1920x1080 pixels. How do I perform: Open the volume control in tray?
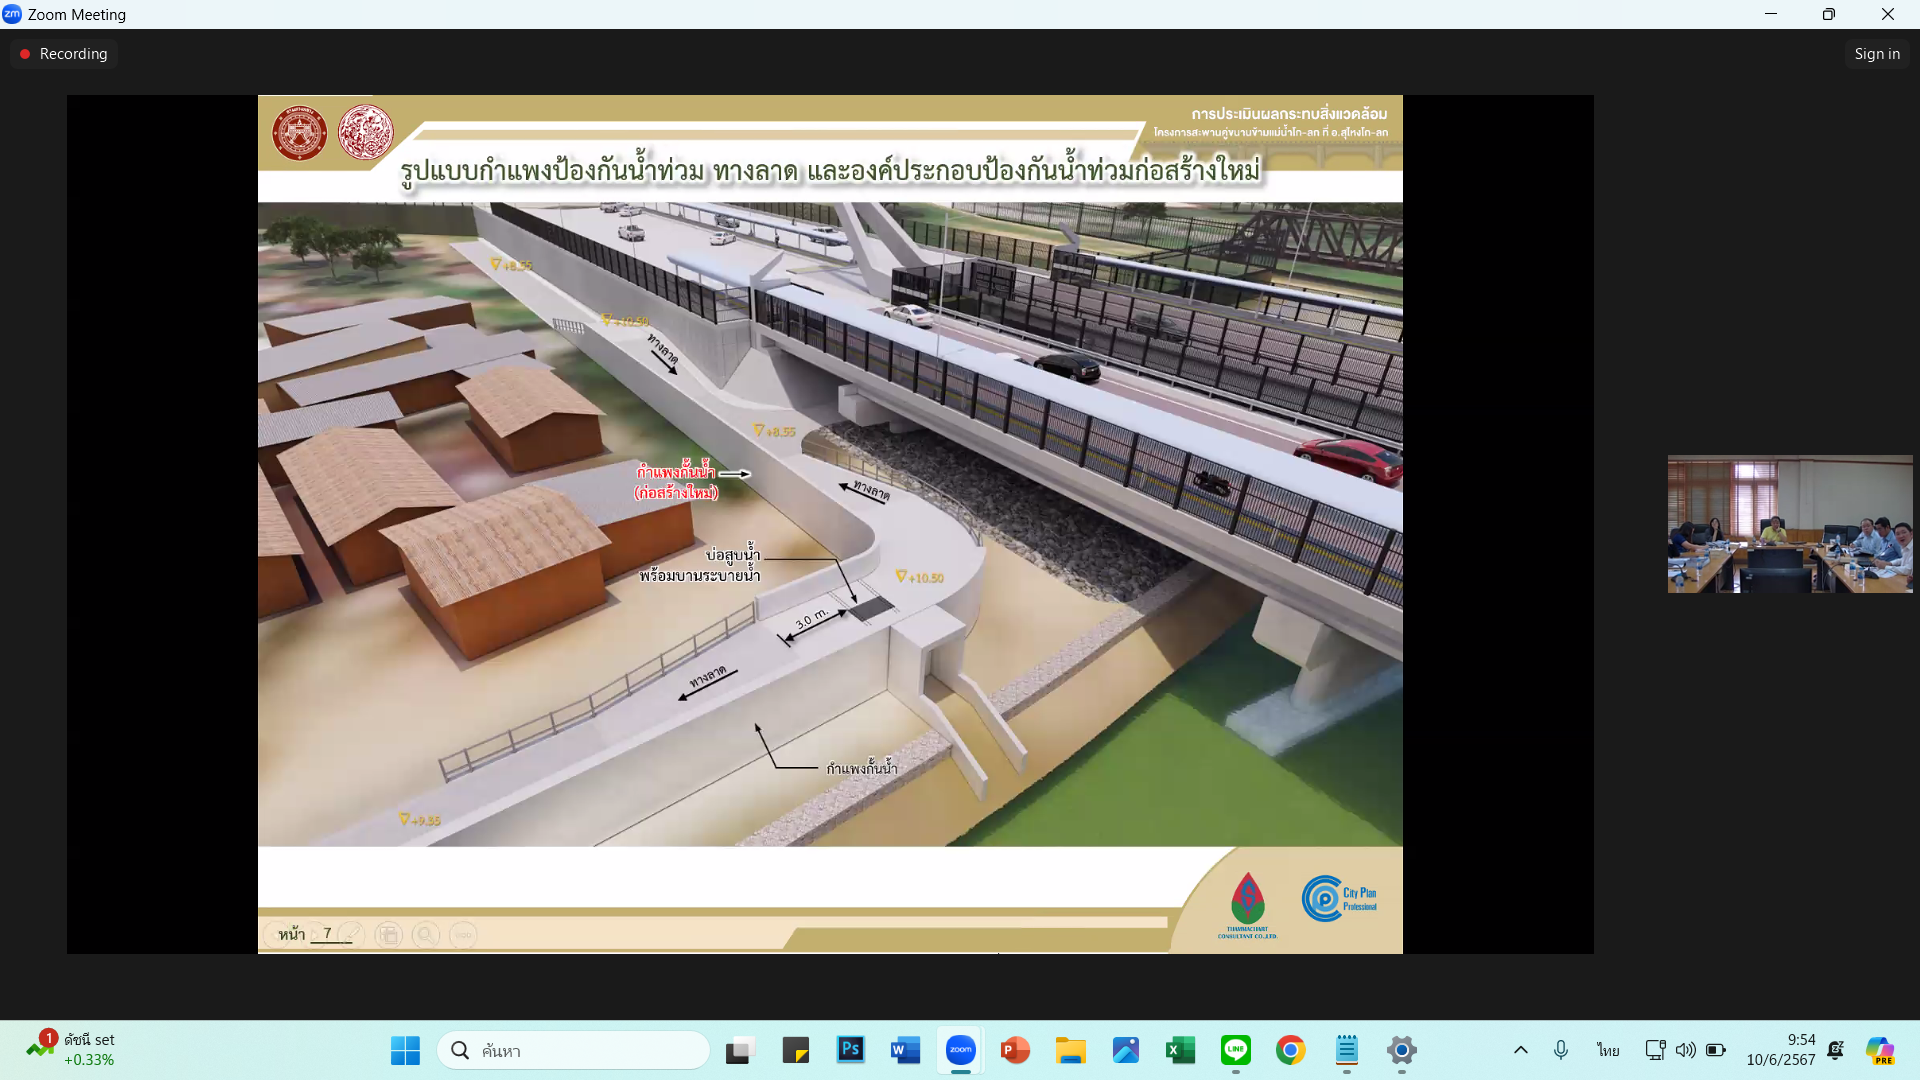coord(1686,1050)
